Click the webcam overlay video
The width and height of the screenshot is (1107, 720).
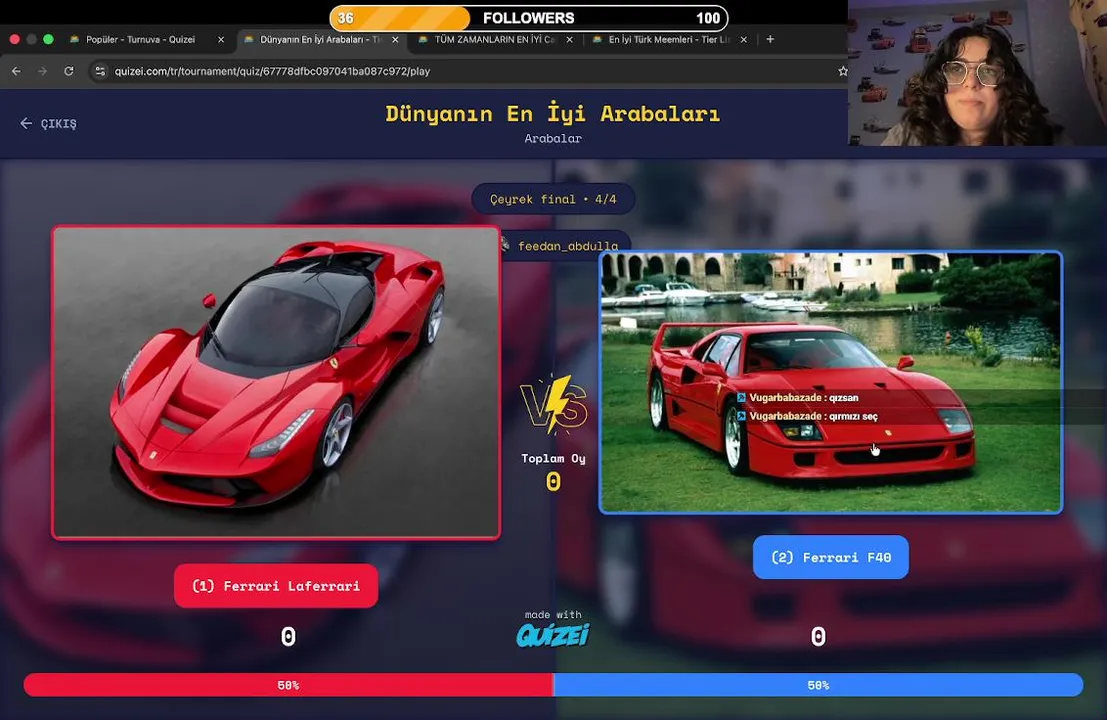point(977,73)
